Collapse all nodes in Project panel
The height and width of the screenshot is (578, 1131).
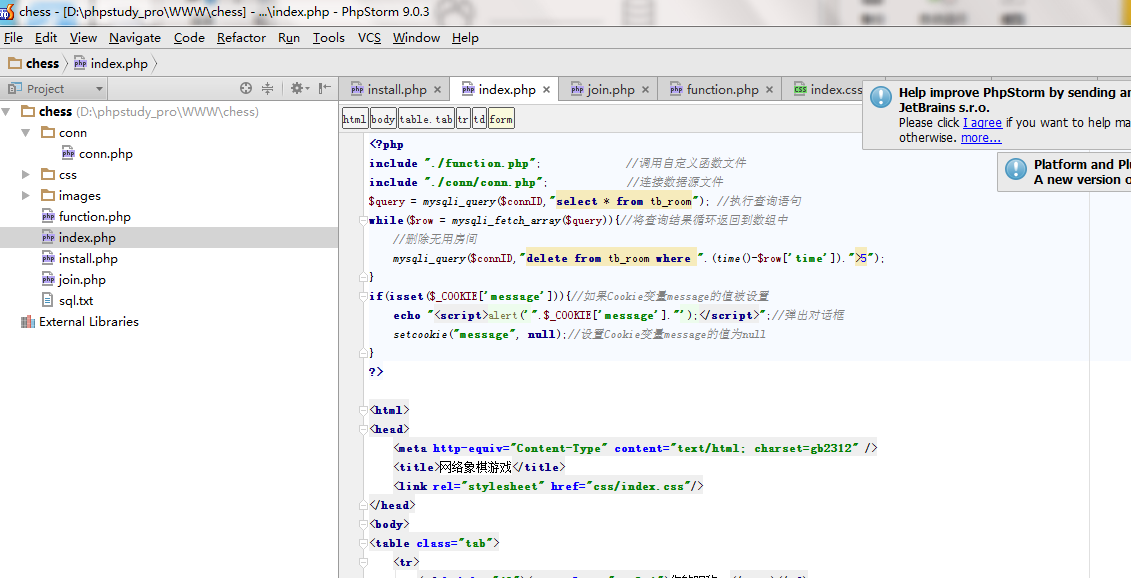pyautogui.click(x=268, y=88)
